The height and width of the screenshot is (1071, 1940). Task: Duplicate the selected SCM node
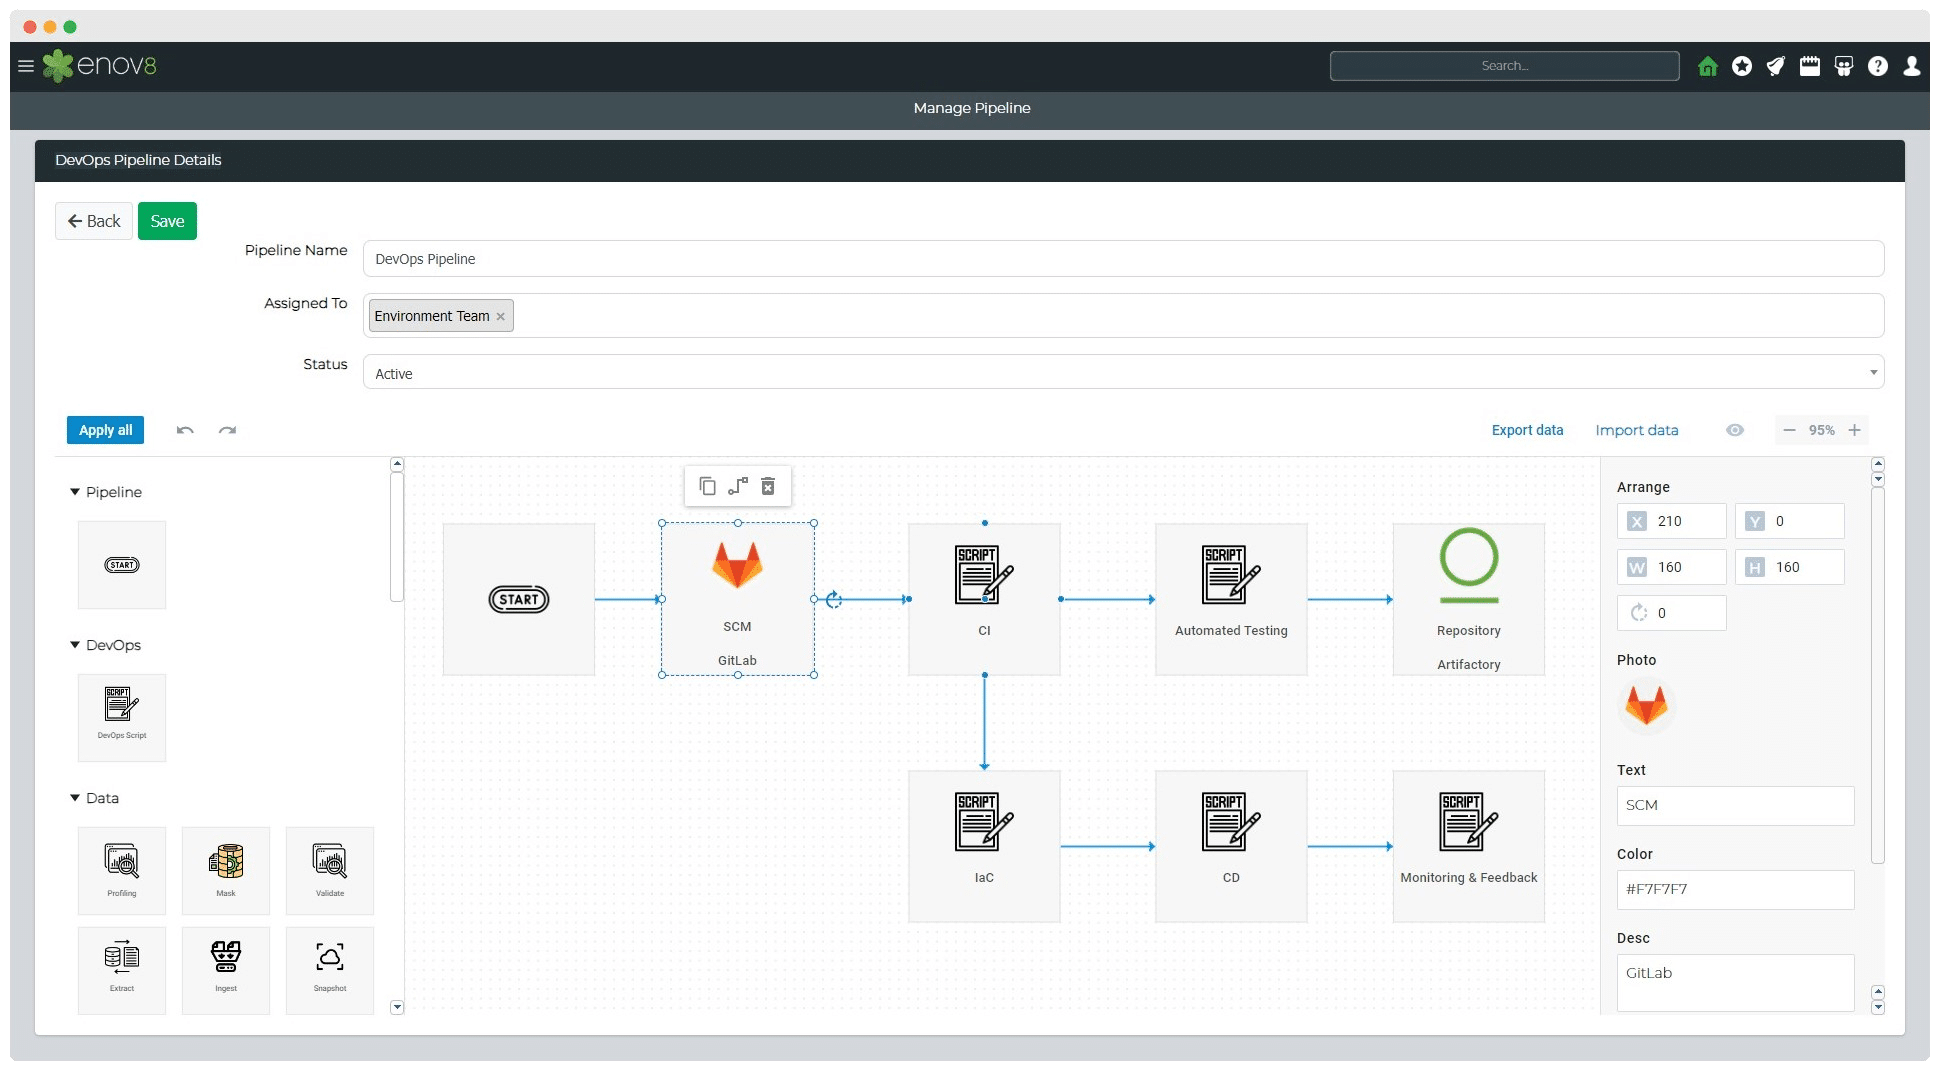tap(708, 486)
